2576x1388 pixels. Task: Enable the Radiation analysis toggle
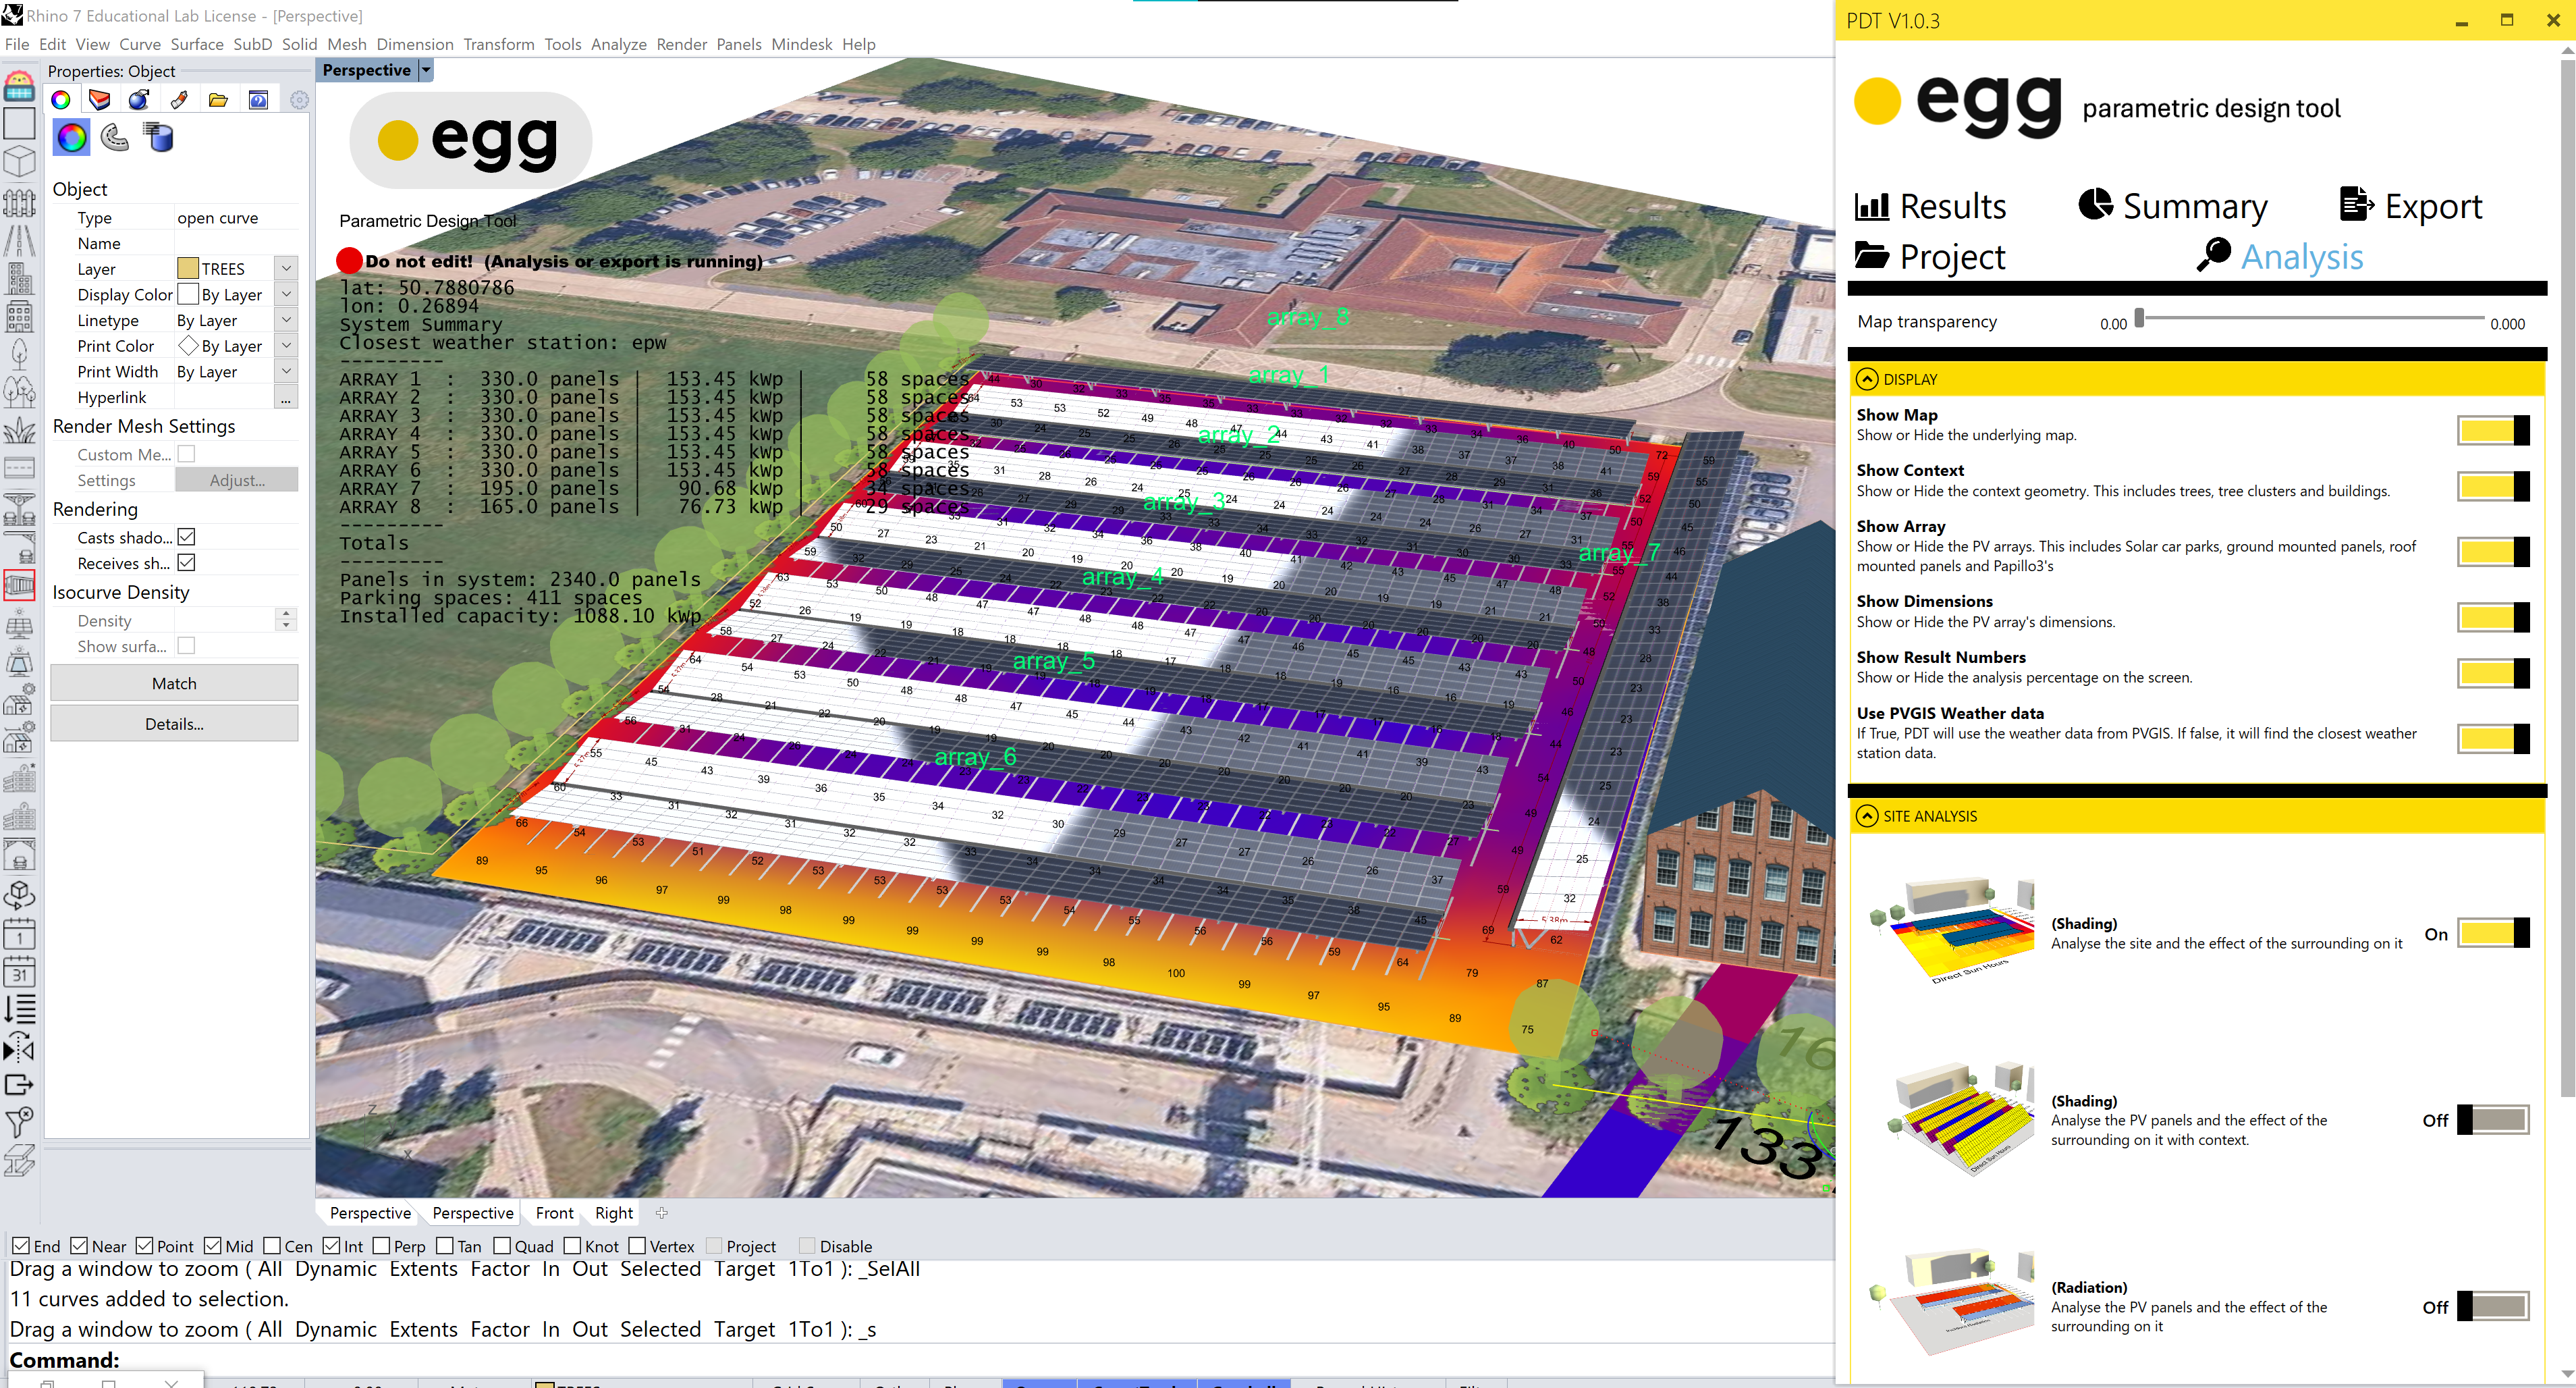(2492, 1306)
